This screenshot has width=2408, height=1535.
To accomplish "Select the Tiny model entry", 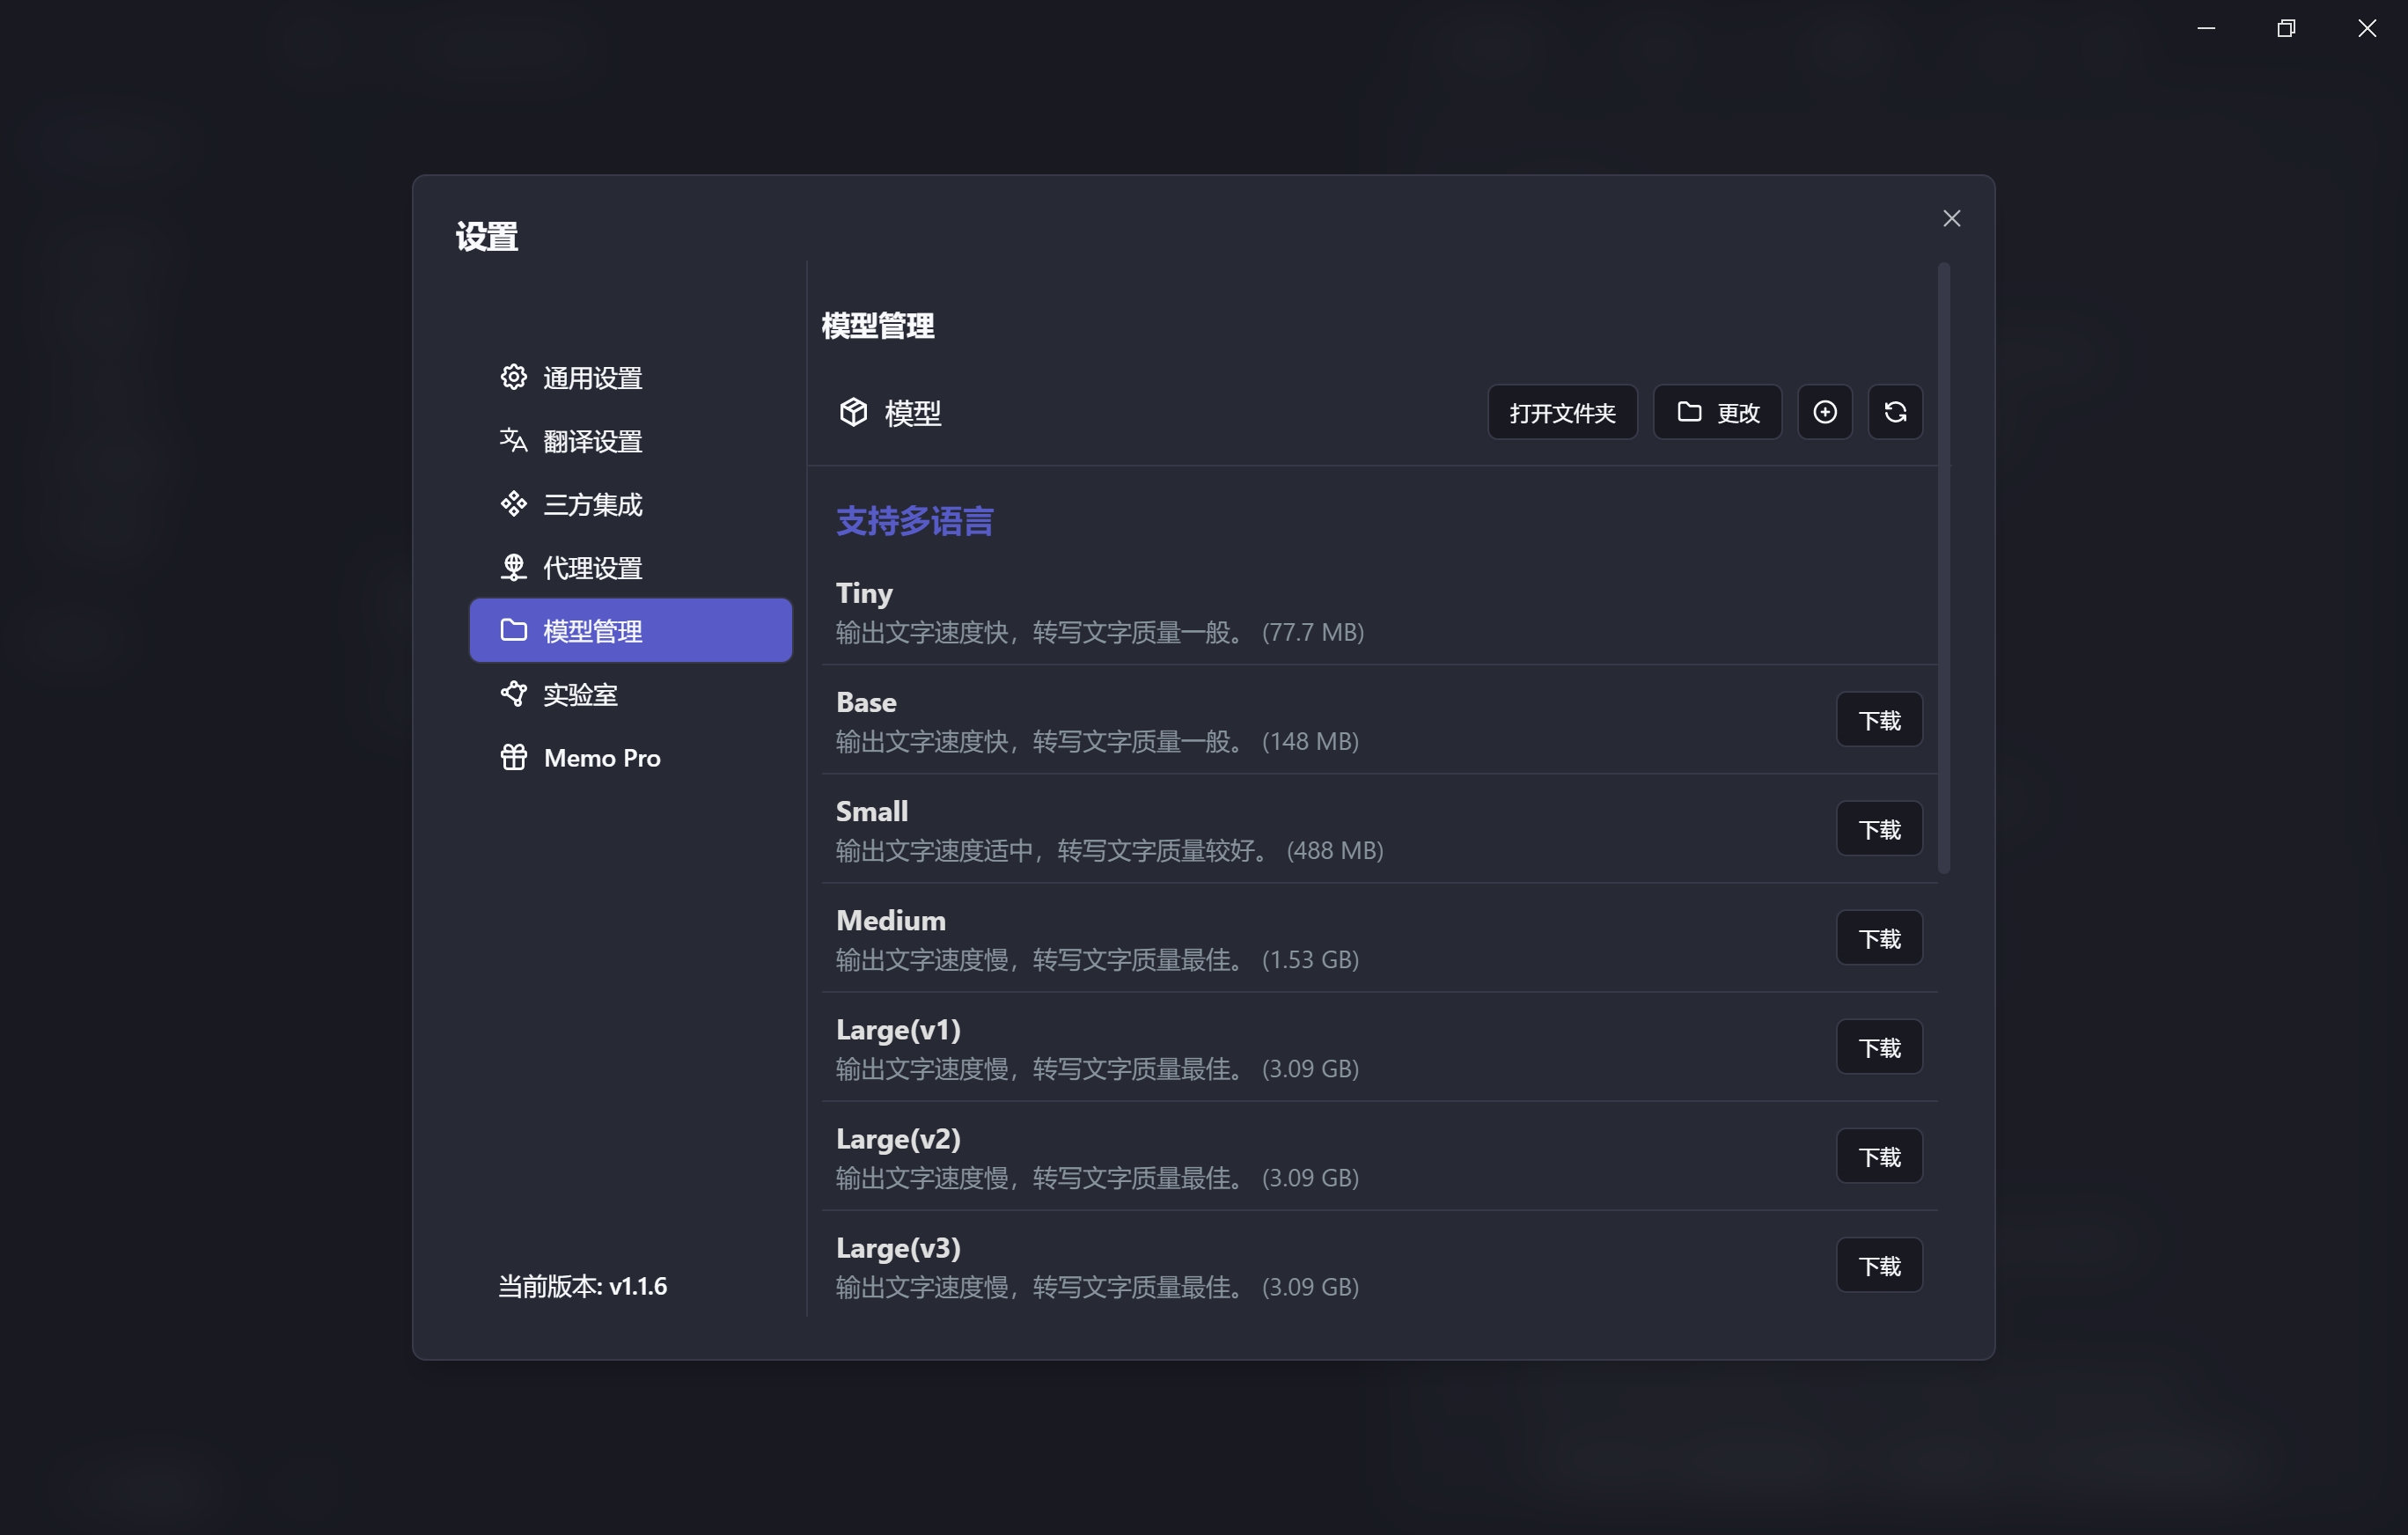I will tap(1100, 611).
